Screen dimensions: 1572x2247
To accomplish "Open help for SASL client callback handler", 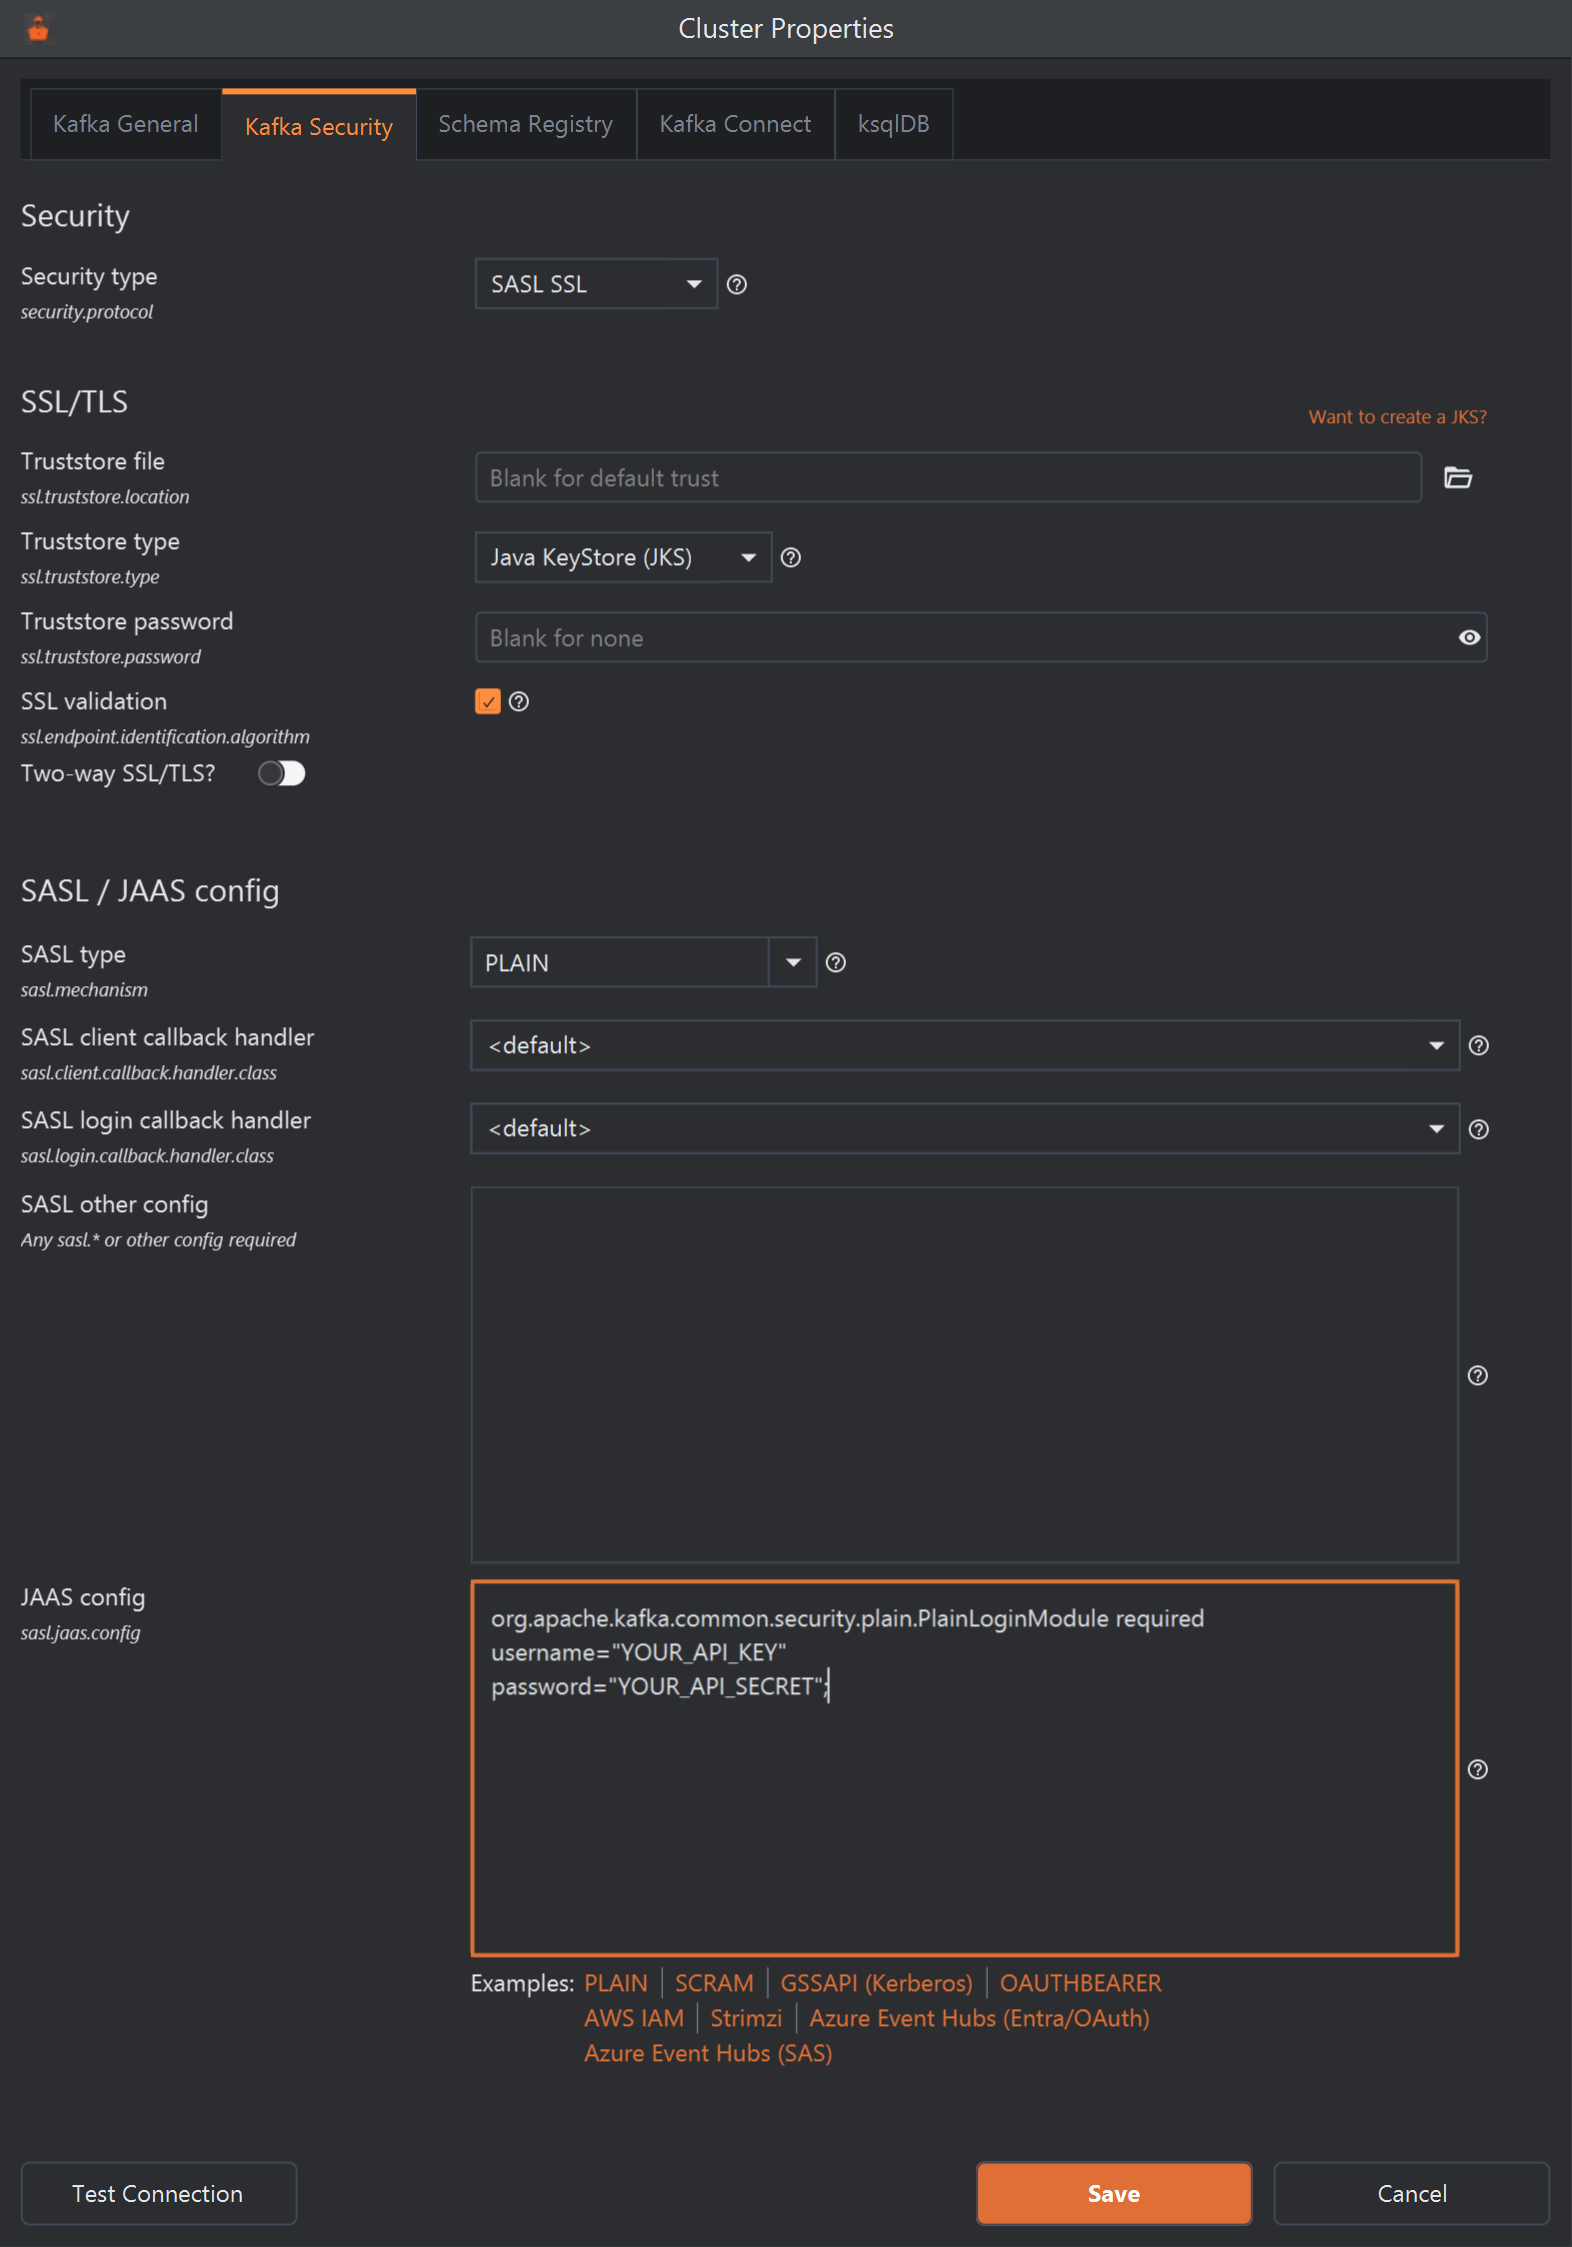I will (1479, 1046).
